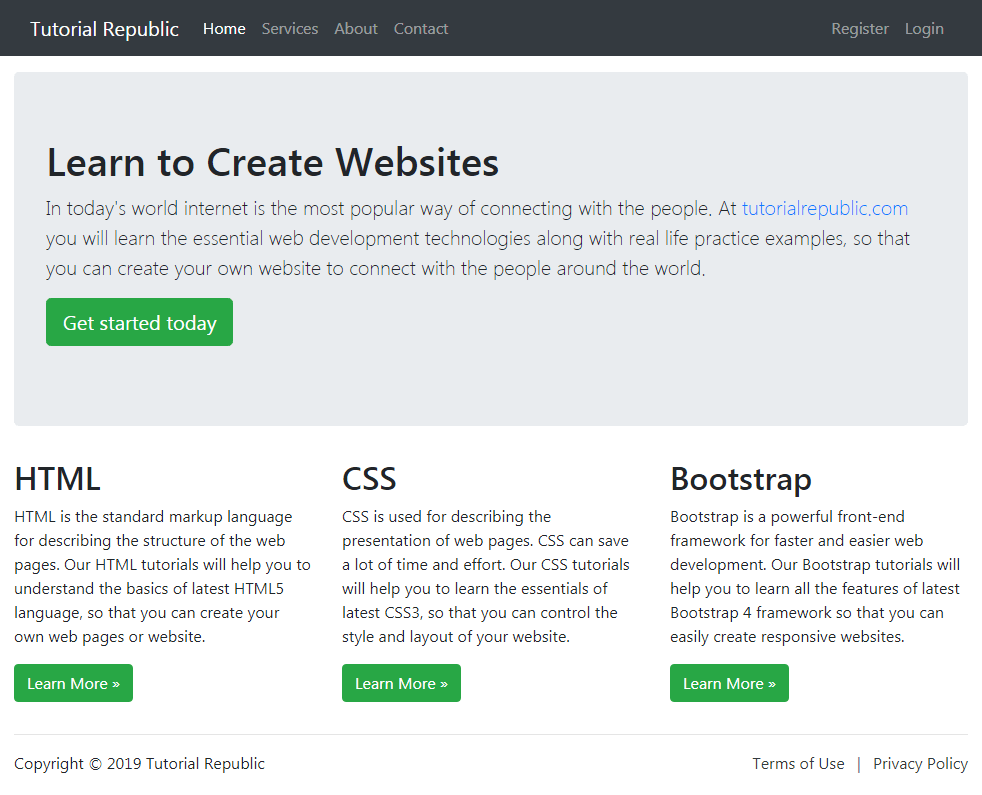
Task: Click Learn More under the Bootstrap section
Action: pos(729,683)
